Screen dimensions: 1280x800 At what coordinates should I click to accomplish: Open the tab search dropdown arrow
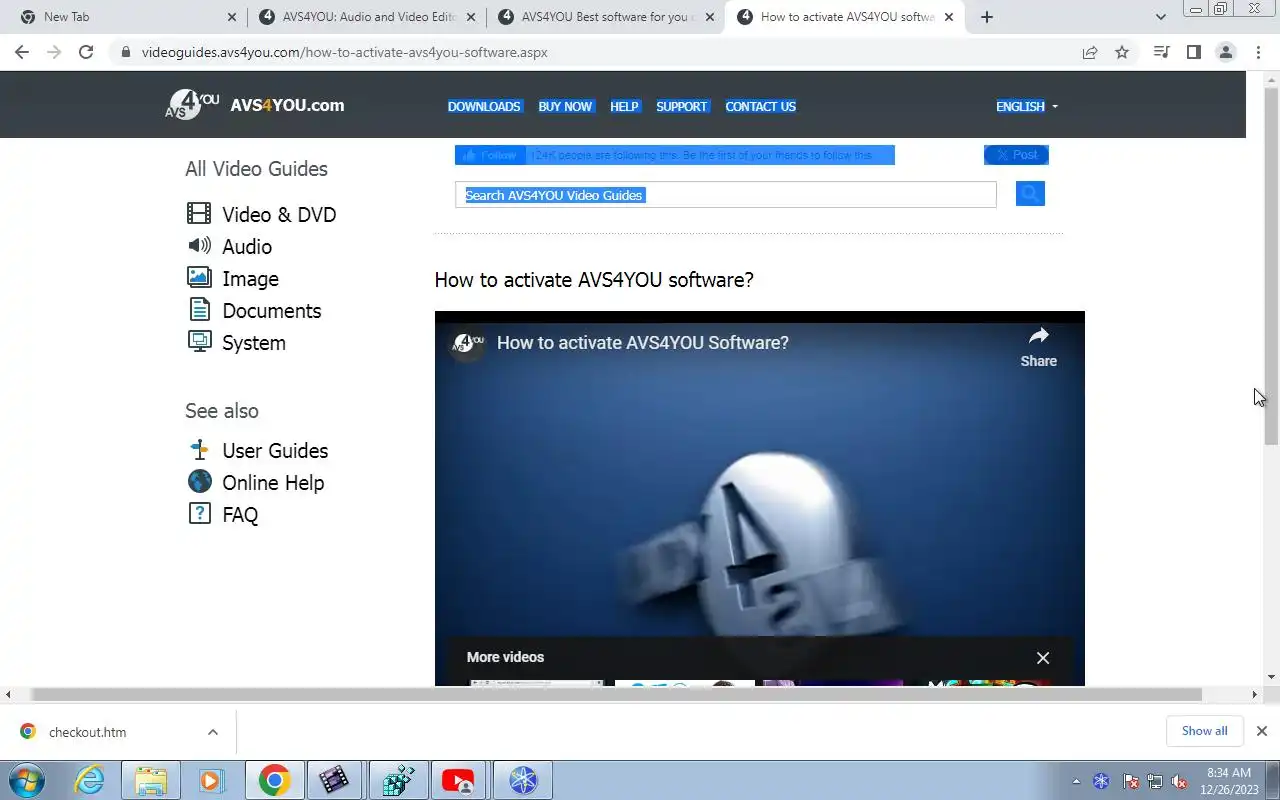pyautogui.click(x=1160, y=17)
